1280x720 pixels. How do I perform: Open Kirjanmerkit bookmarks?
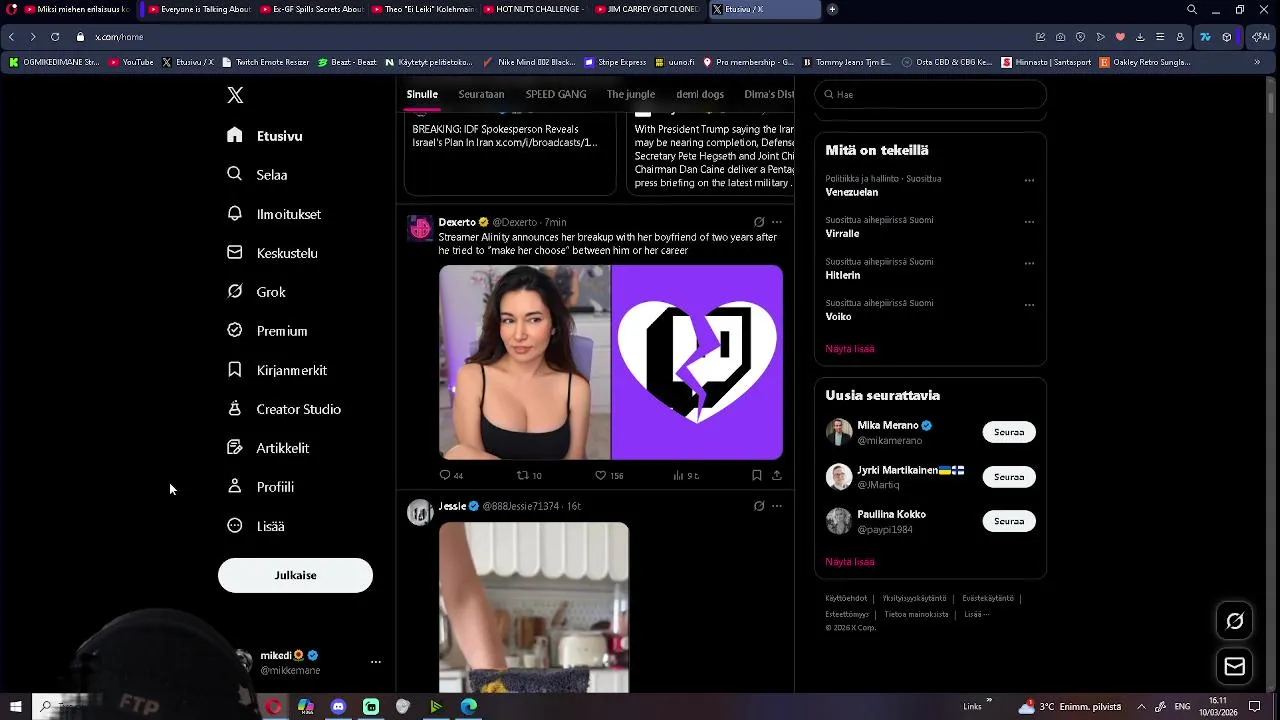pyautogui.click(x=277, y=370)
